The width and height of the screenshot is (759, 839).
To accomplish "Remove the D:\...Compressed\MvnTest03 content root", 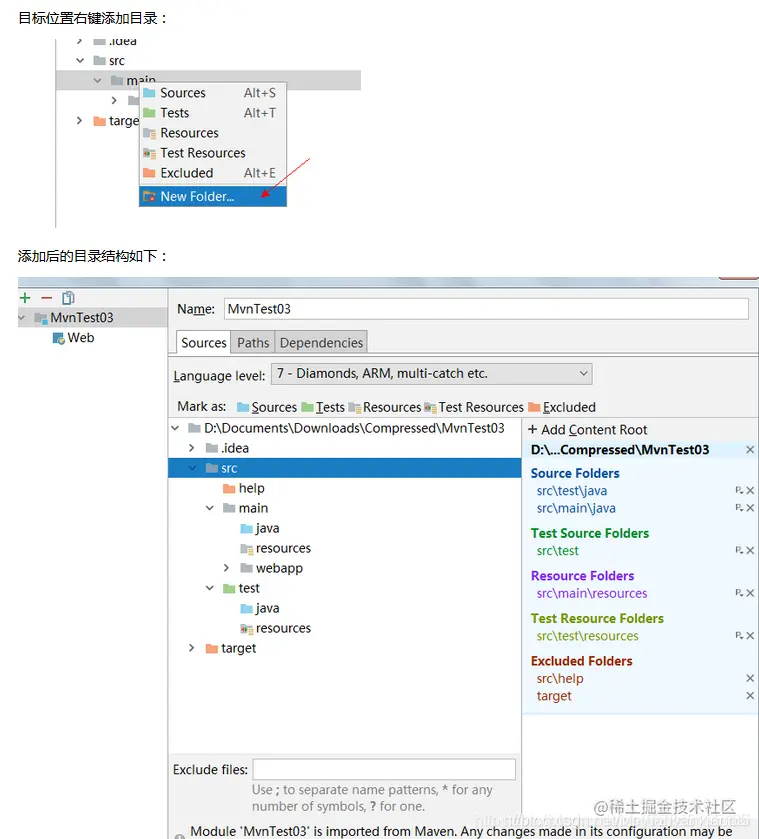I will [750, 450].
